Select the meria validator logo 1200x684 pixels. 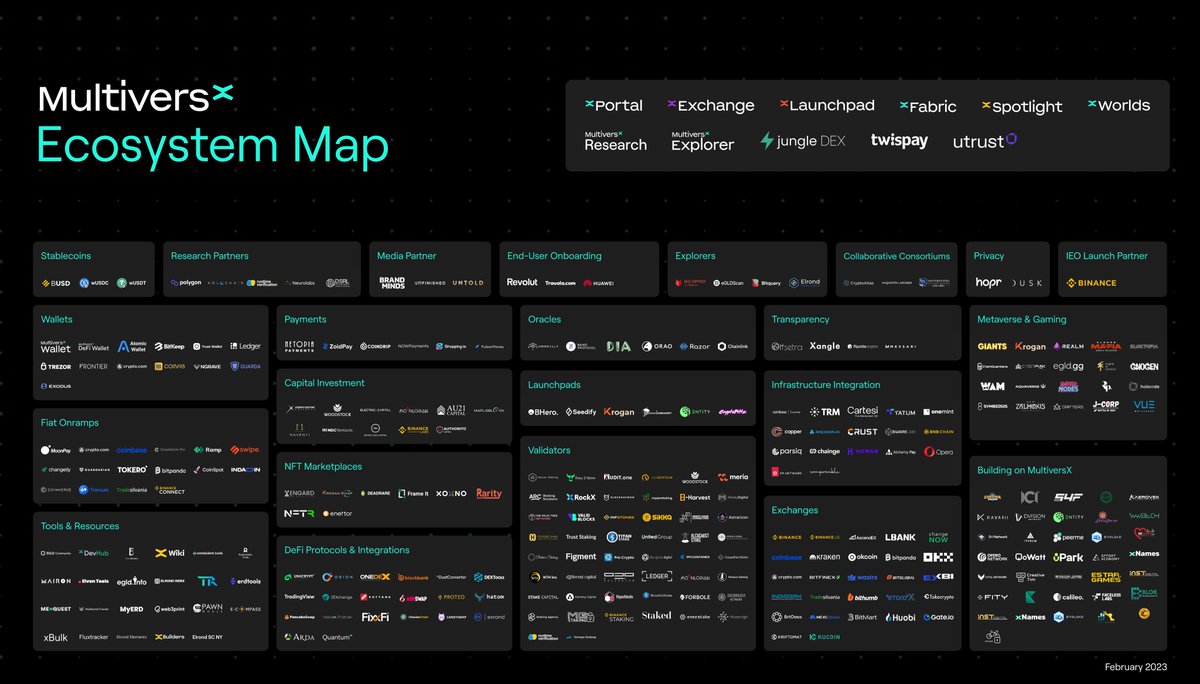(733, 477)
